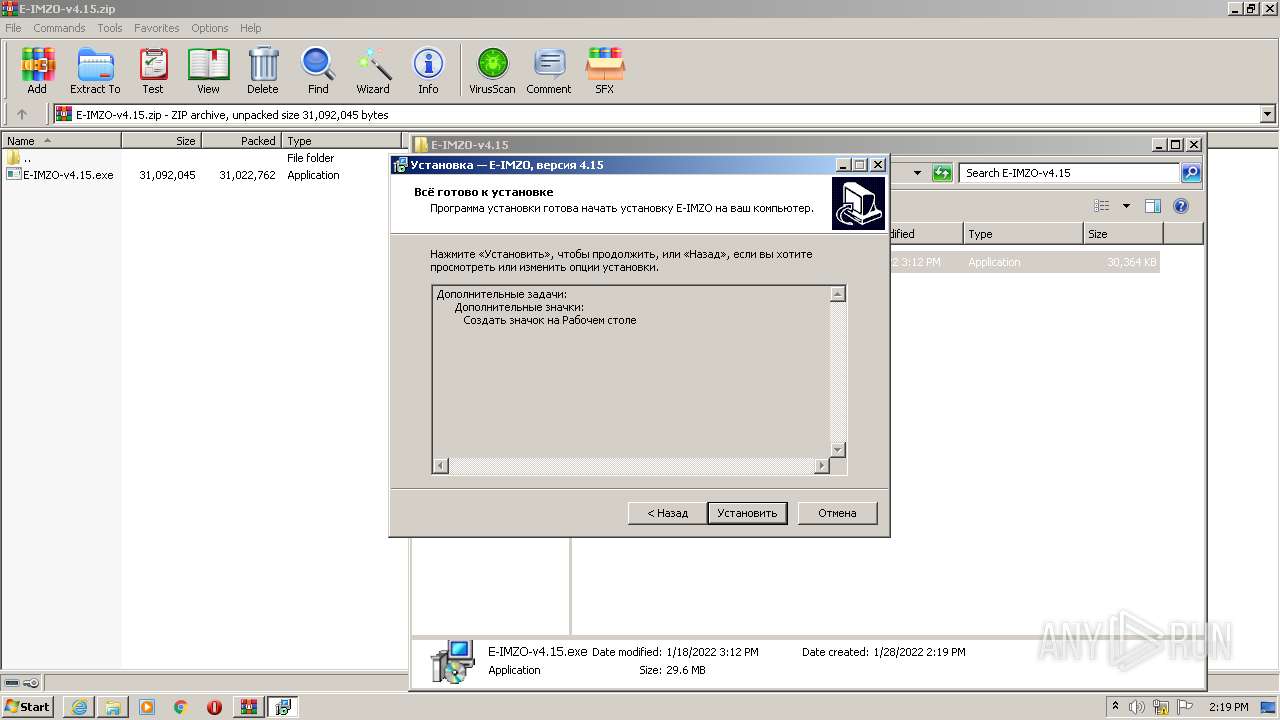Screen dimensions: 1280x720
Task: Sort by Size column in WinRAR
Action: 161,141
